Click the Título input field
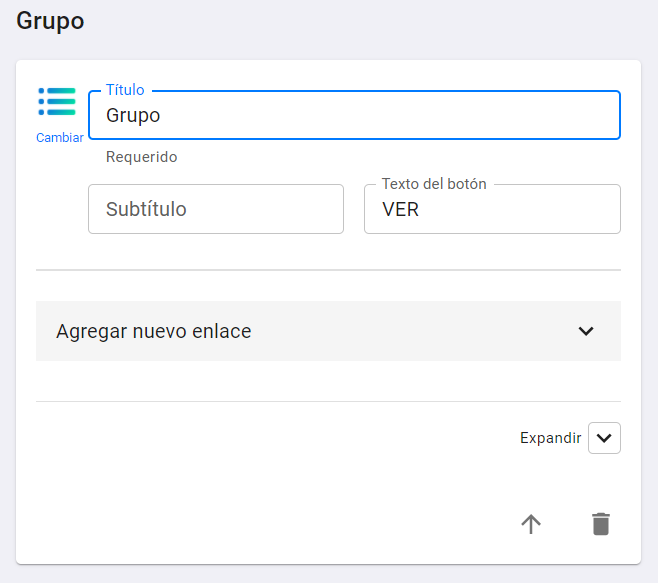658x583 pixels. 354,115
